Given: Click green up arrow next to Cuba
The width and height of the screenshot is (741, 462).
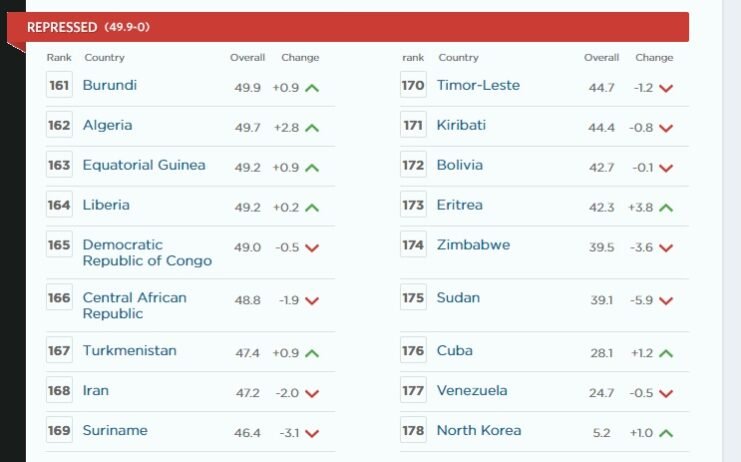Looking at the screenshot, I should [666, 354].
